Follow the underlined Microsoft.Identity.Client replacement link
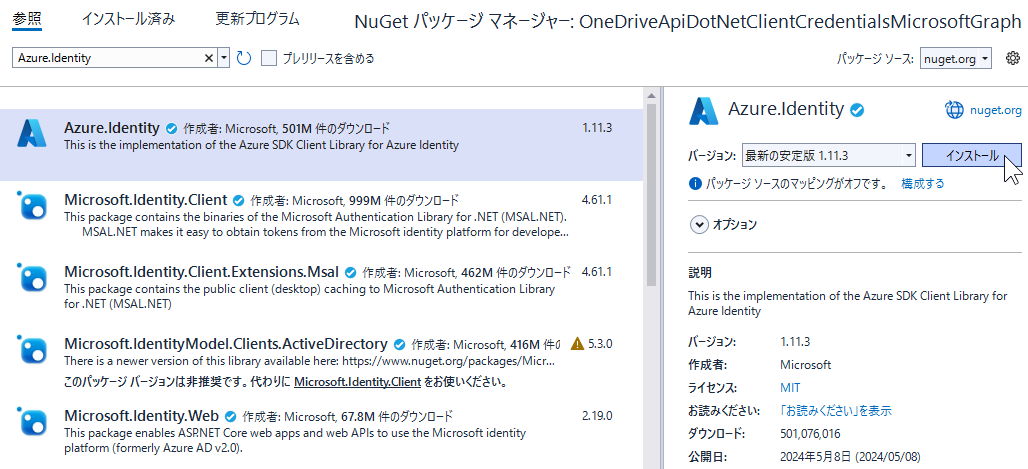This screenshot has width=1028, height=469. [357, 382]
